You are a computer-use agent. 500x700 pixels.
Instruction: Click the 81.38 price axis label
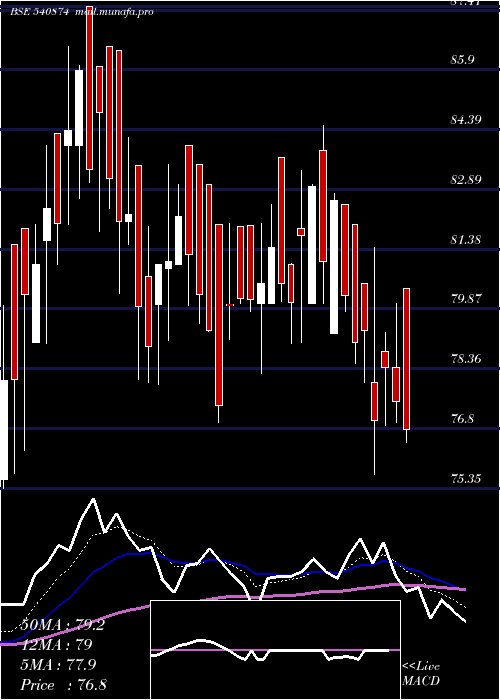tap(466, 240)
